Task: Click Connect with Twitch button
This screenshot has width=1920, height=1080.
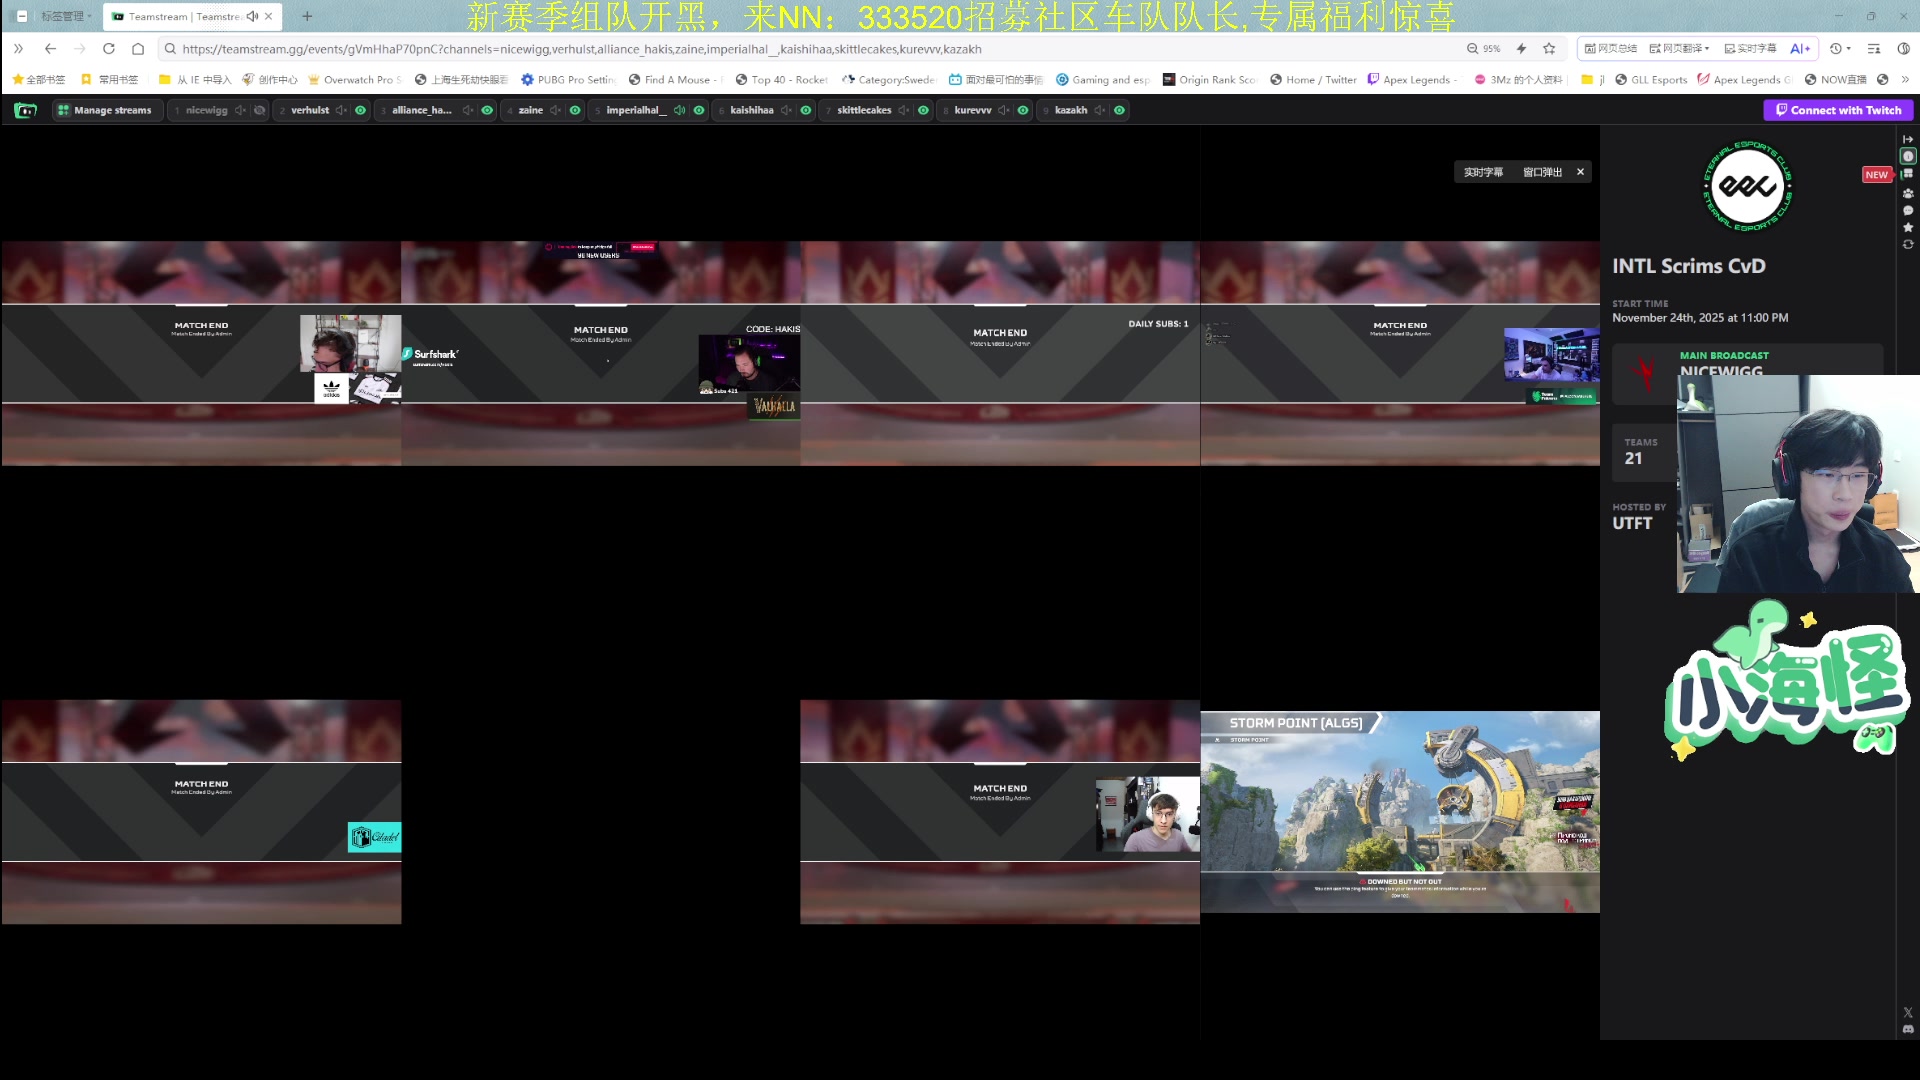Action: coord(1838,110)
